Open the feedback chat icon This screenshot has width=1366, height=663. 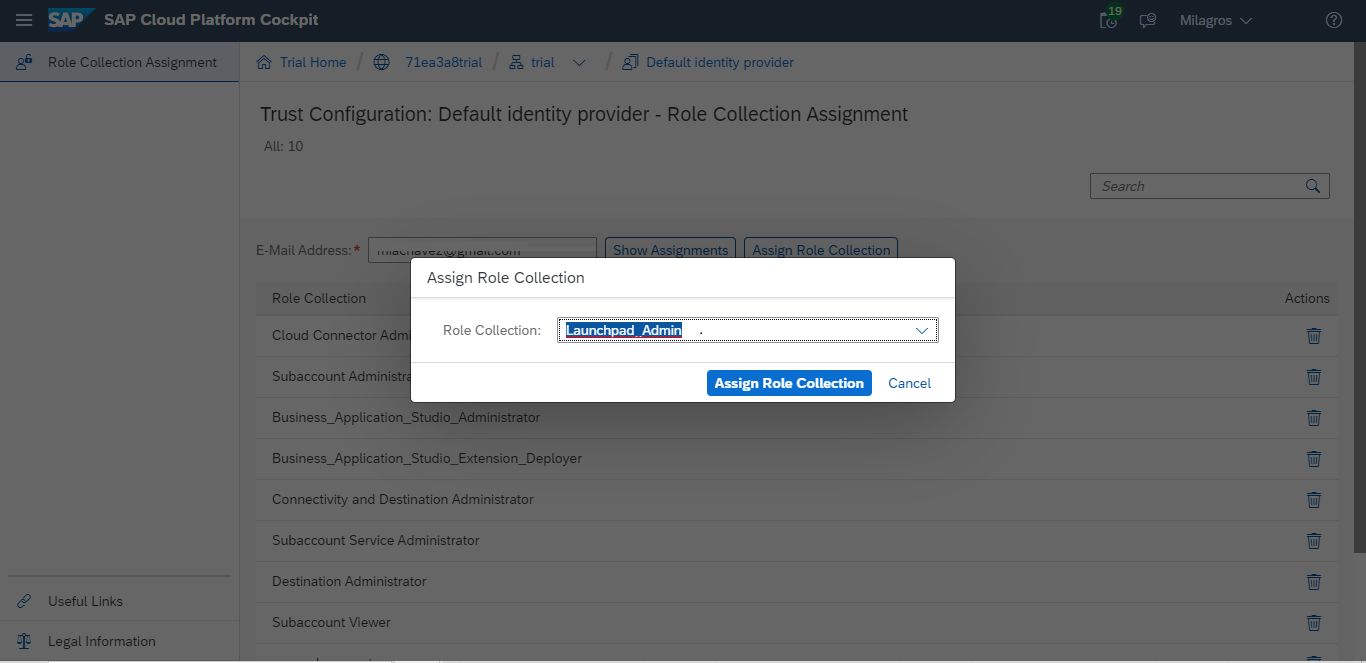(1148, 20)
